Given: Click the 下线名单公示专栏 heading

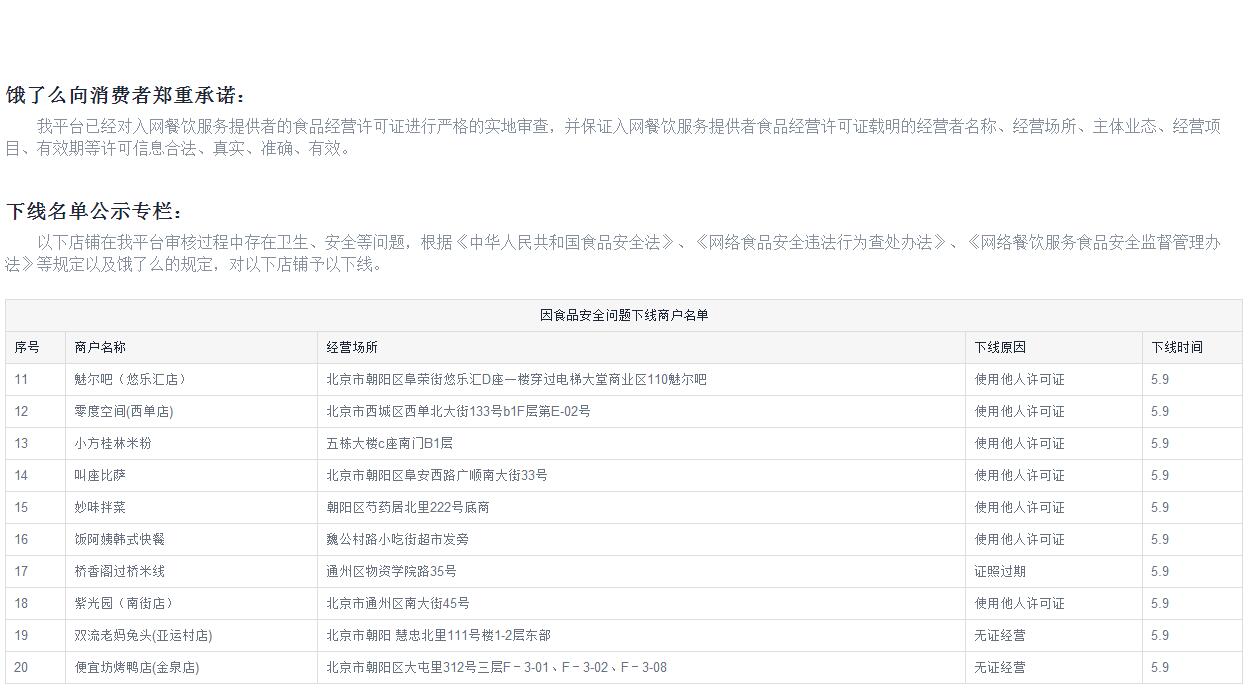Looking at the screenshot, I should 94,212.
